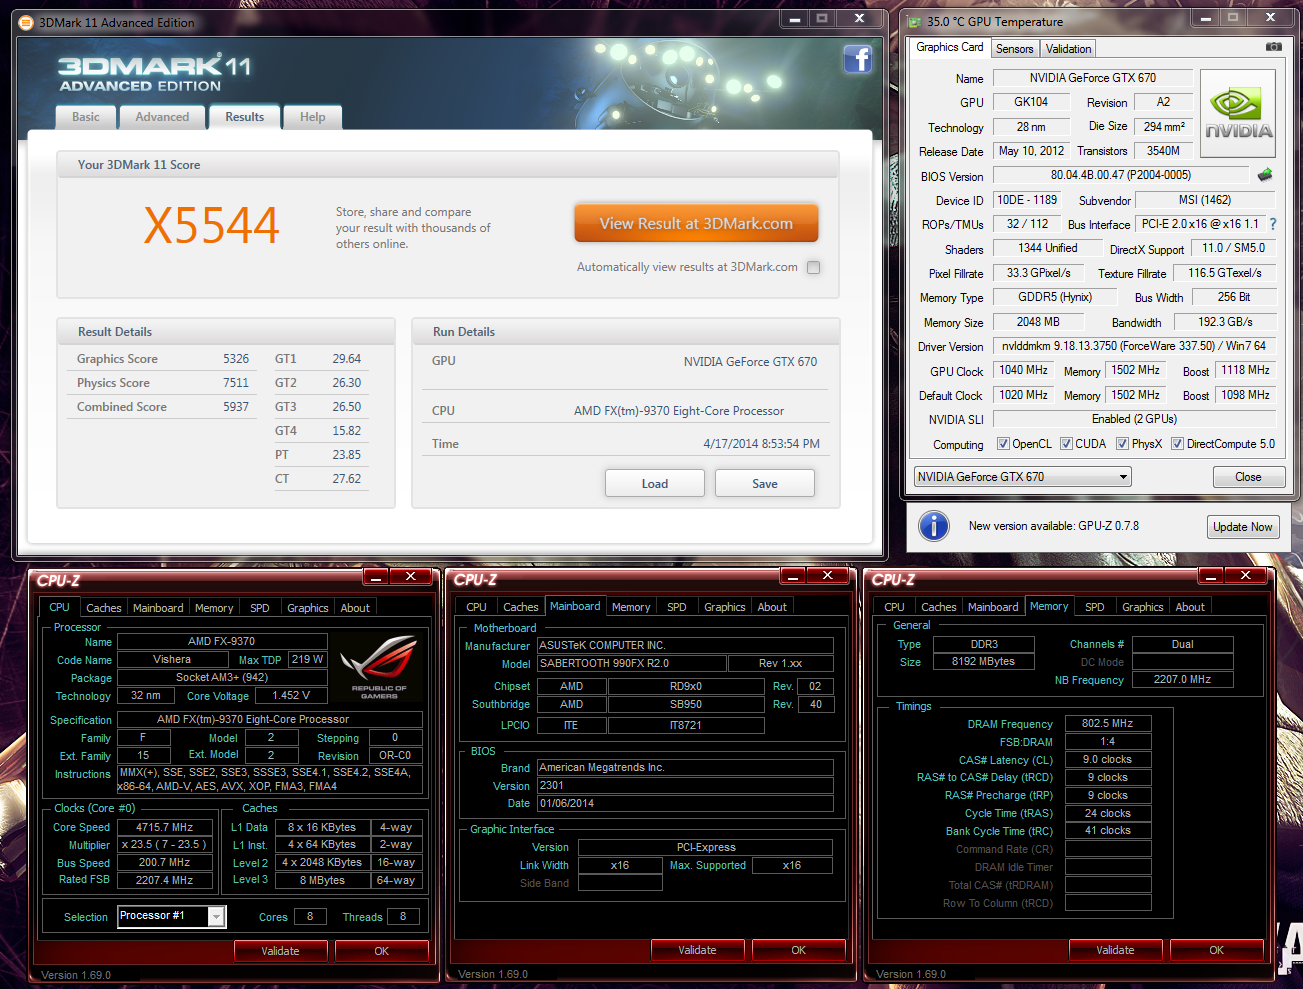Screen dimensions: 1303x989
Task: Click the Load button in Run Details
Action: tap(655, 484)
